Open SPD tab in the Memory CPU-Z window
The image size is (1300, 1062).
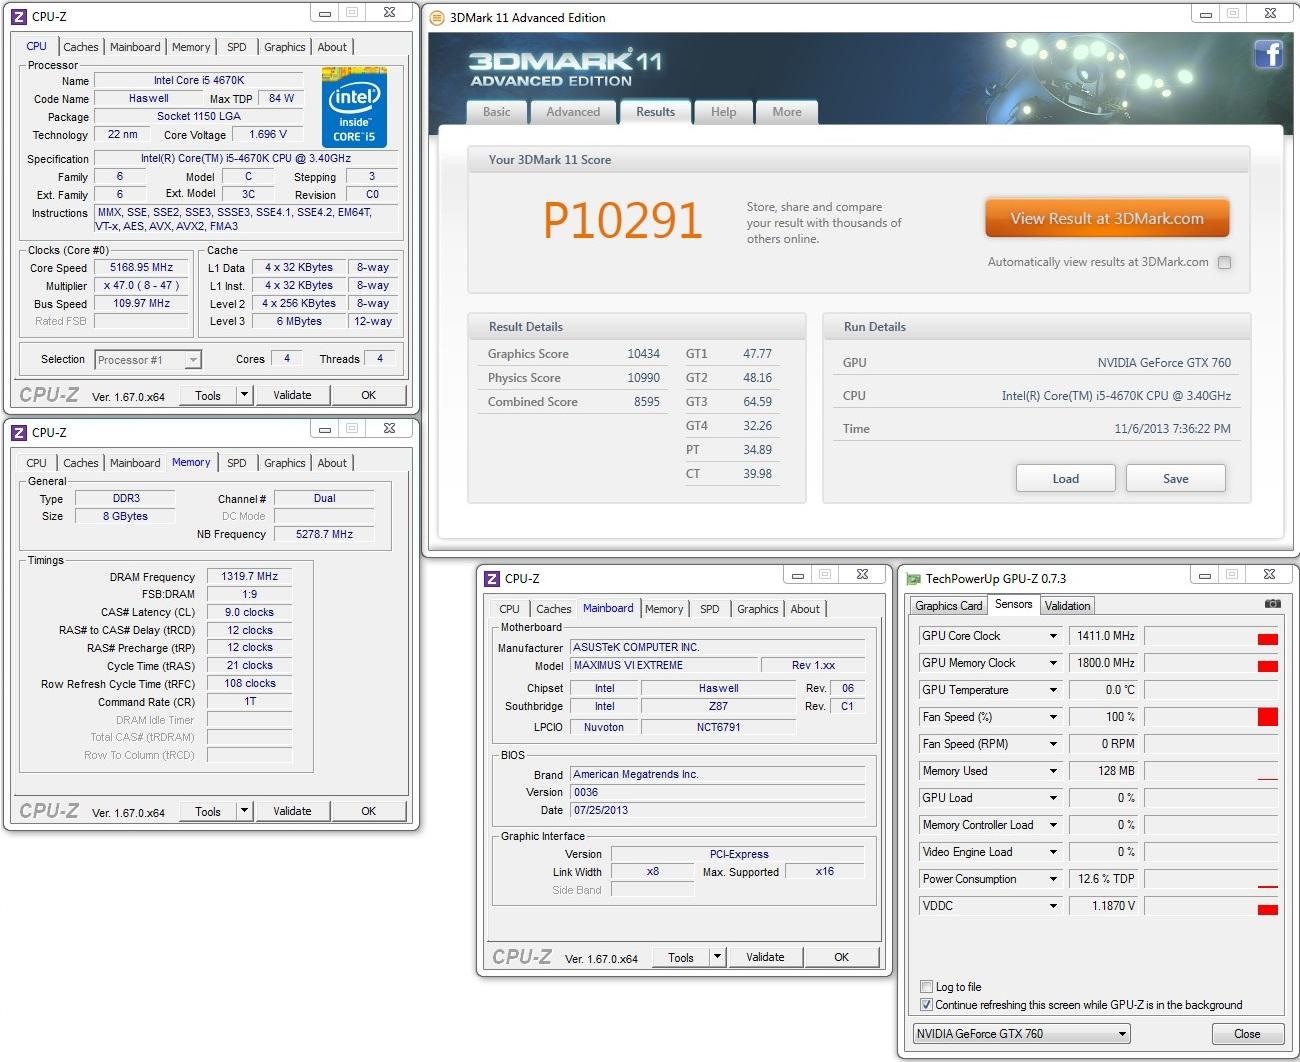click(237, 463)
